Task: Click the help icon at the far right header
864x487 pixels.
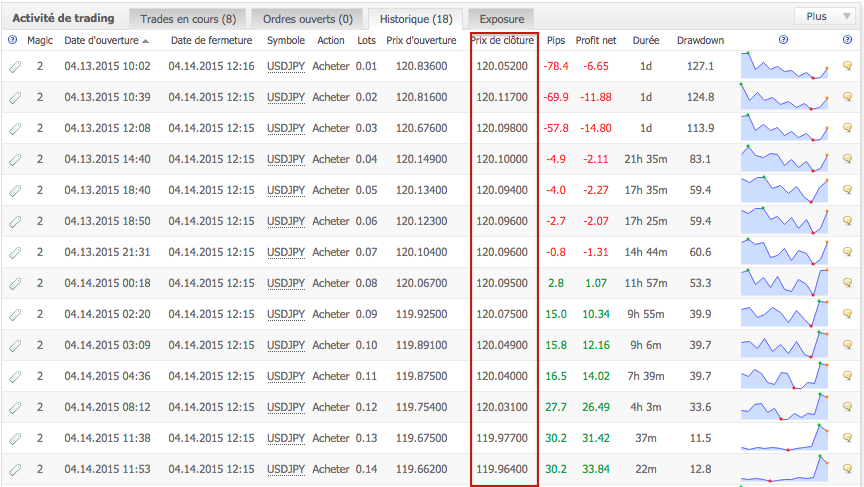Action: (848, 40)
